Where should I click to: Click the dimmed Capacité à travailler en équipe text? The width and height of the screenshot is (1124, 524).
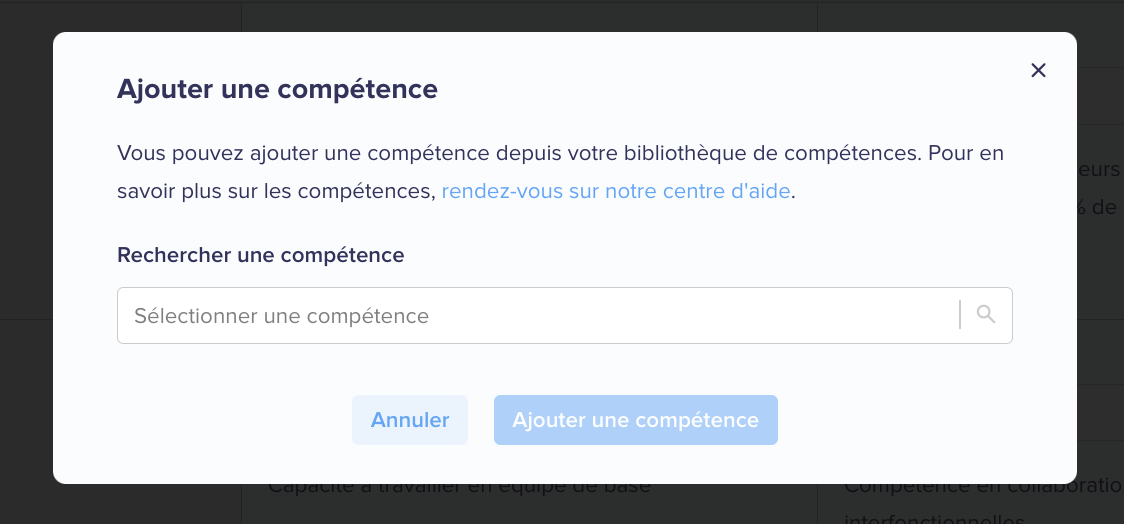point(459,488)
